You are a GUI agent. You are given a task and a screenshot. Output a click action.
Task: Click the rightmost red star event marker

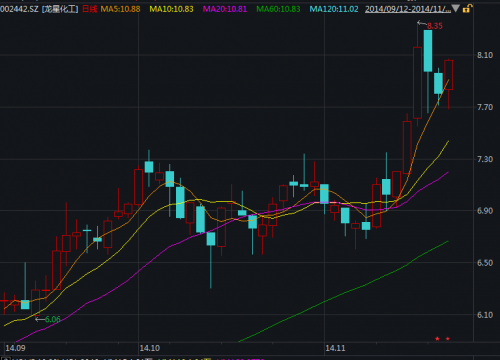point(448,339)
